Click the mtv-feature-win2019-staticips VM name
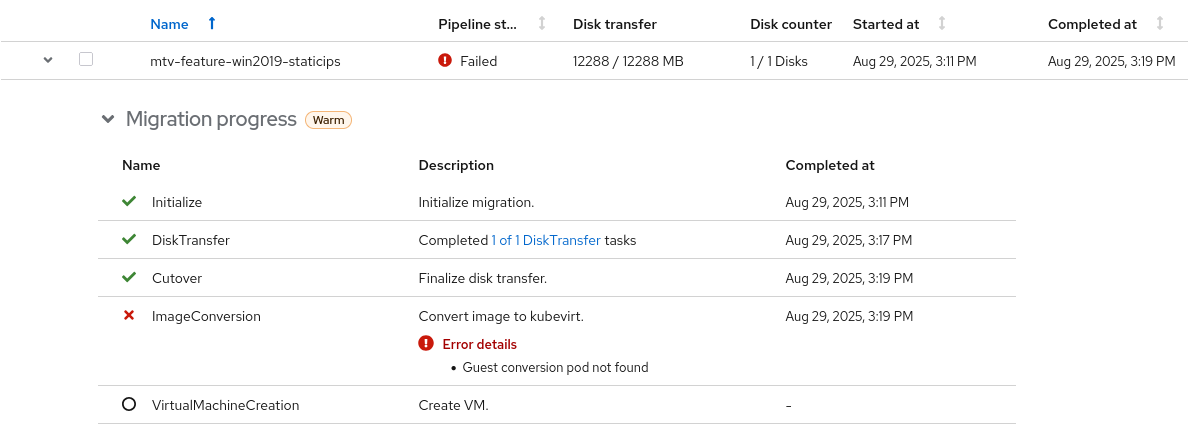Image resolution: width=1188 pixels, height=427 pixels. [245, 61]
